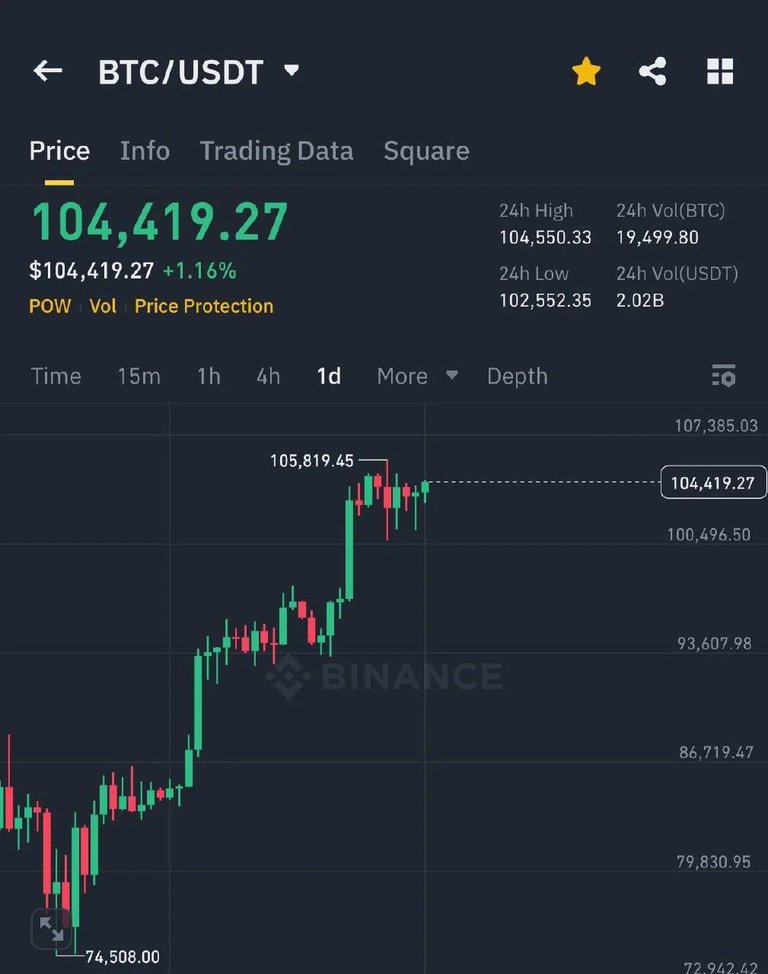Open the Square tab
Viewport: 768px width, 974px height.
click(426, 151)
